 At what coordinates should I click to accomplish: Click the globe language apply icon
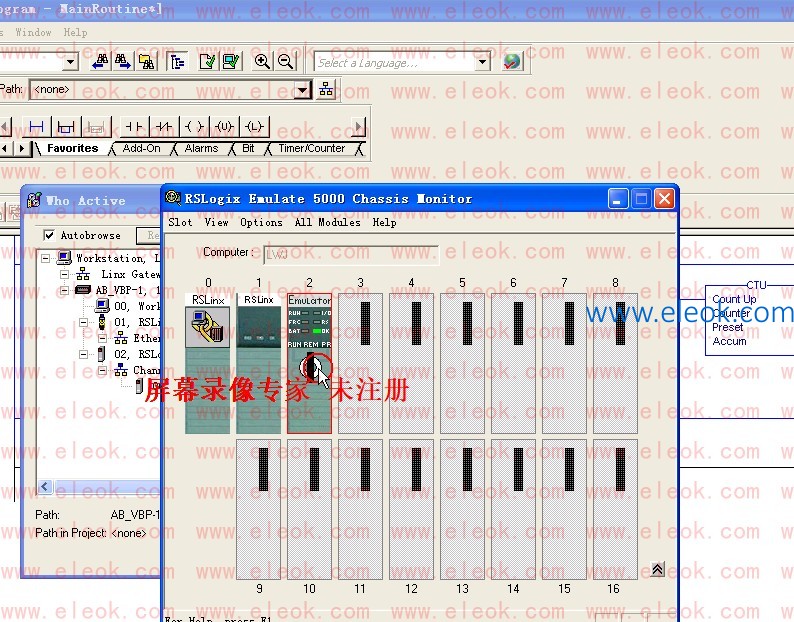512,62
